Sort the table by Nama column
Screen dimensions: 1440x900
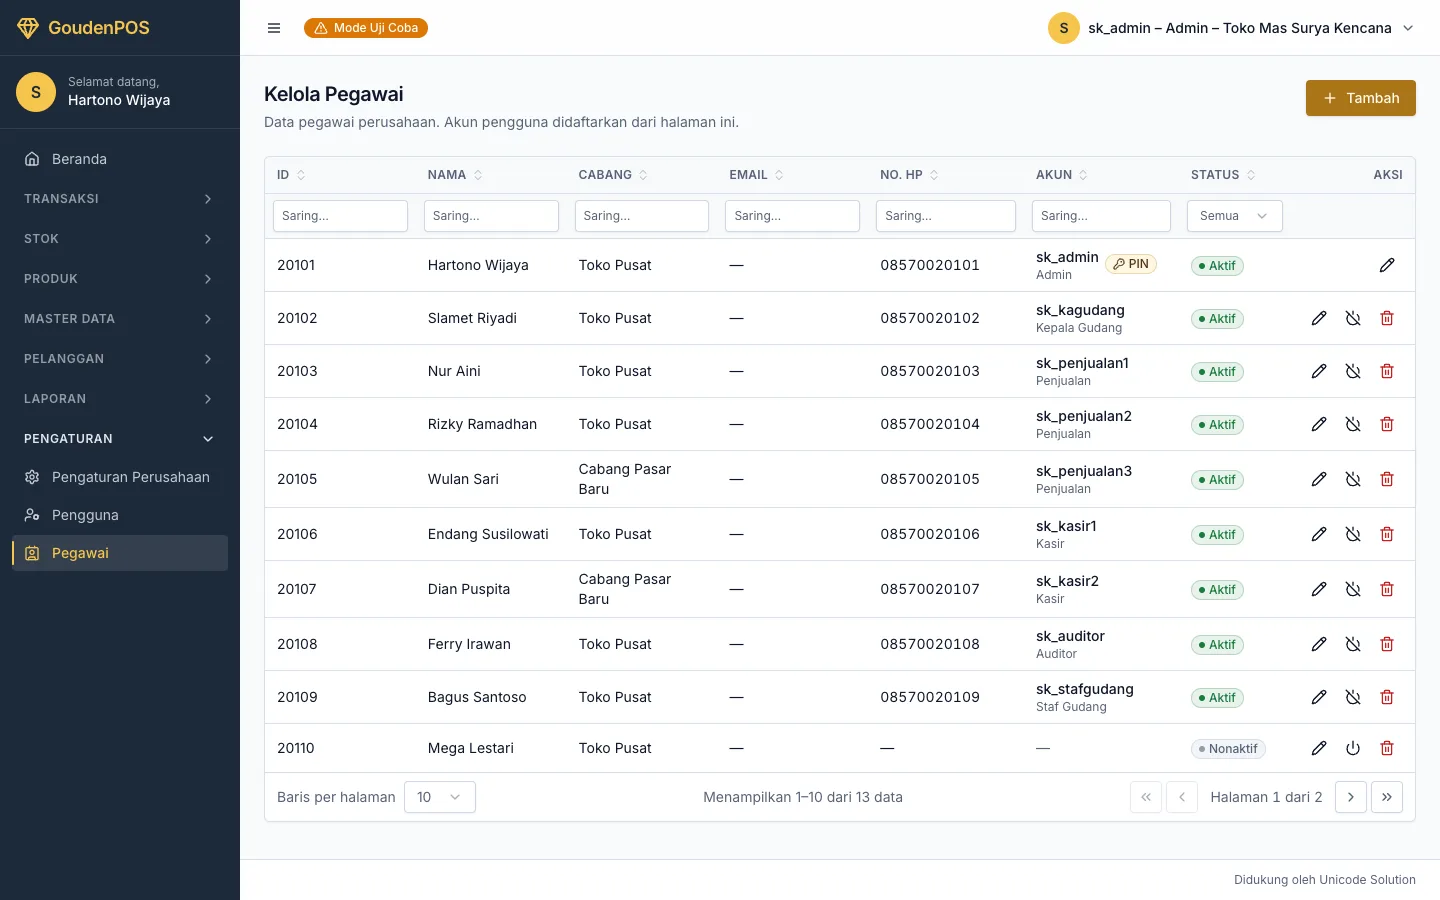(x=455, y=175)
